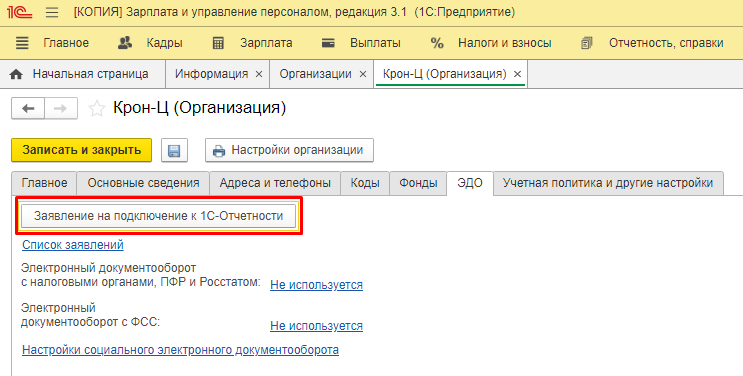
Task: Save using the floppy disk icon
Action: coord(174,150)
